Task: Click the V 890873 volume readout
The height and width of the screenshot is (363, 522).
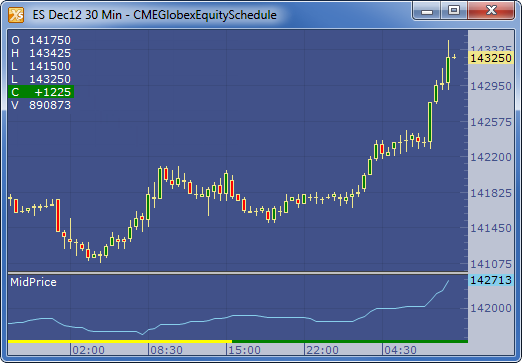Action: 41,105
